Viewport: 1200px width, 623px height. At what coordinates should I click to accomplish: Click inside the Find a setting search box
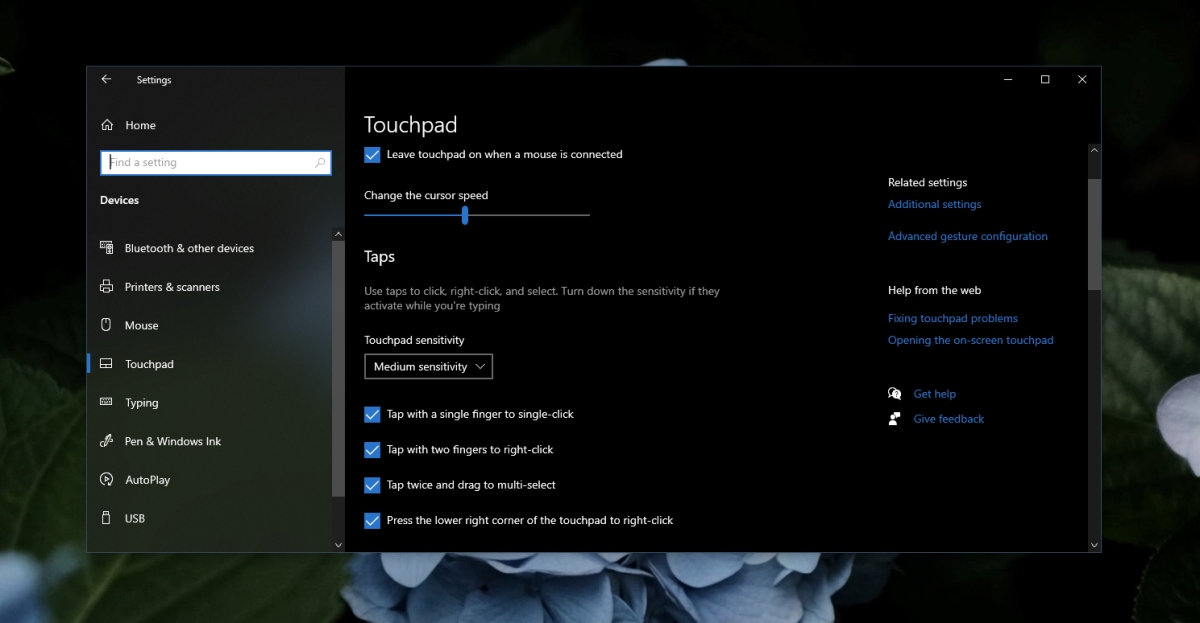click(215, 162)
